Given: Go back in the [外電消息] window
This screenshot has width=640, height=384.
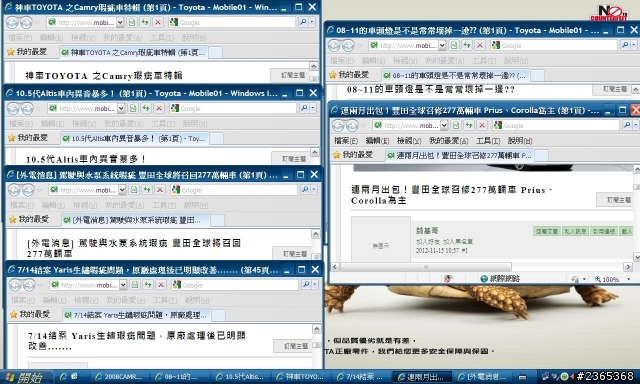Looking at the screenshot, I should tap(14, 190).
